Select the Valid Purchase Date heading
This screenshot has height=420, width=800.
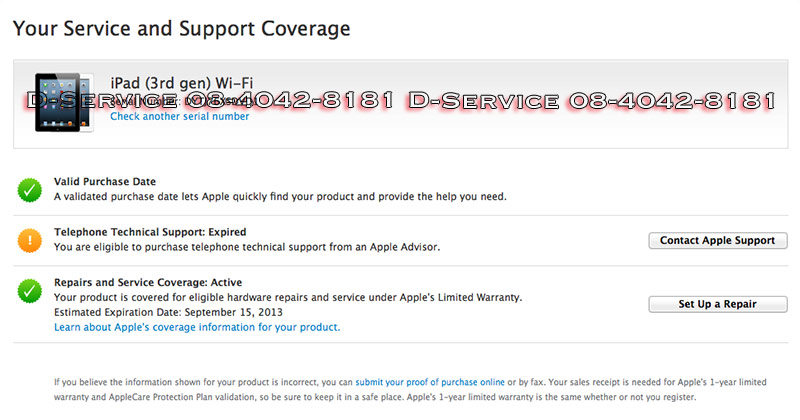(105, 182)
